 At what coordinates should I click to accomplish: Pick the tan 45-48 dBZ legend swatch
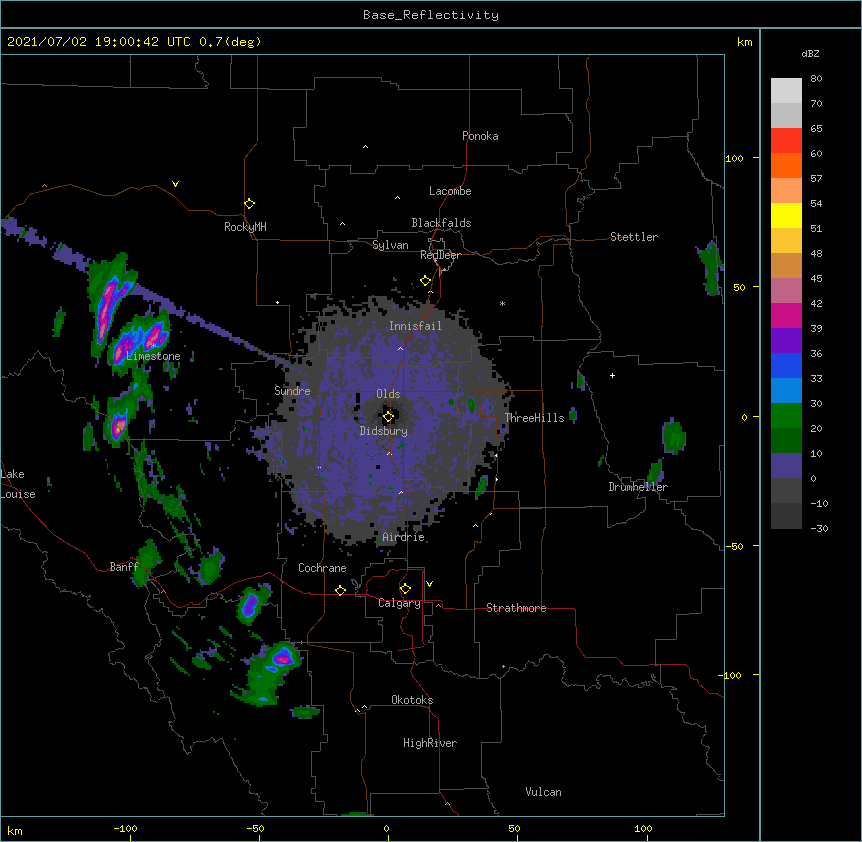[x=786, y=265]
